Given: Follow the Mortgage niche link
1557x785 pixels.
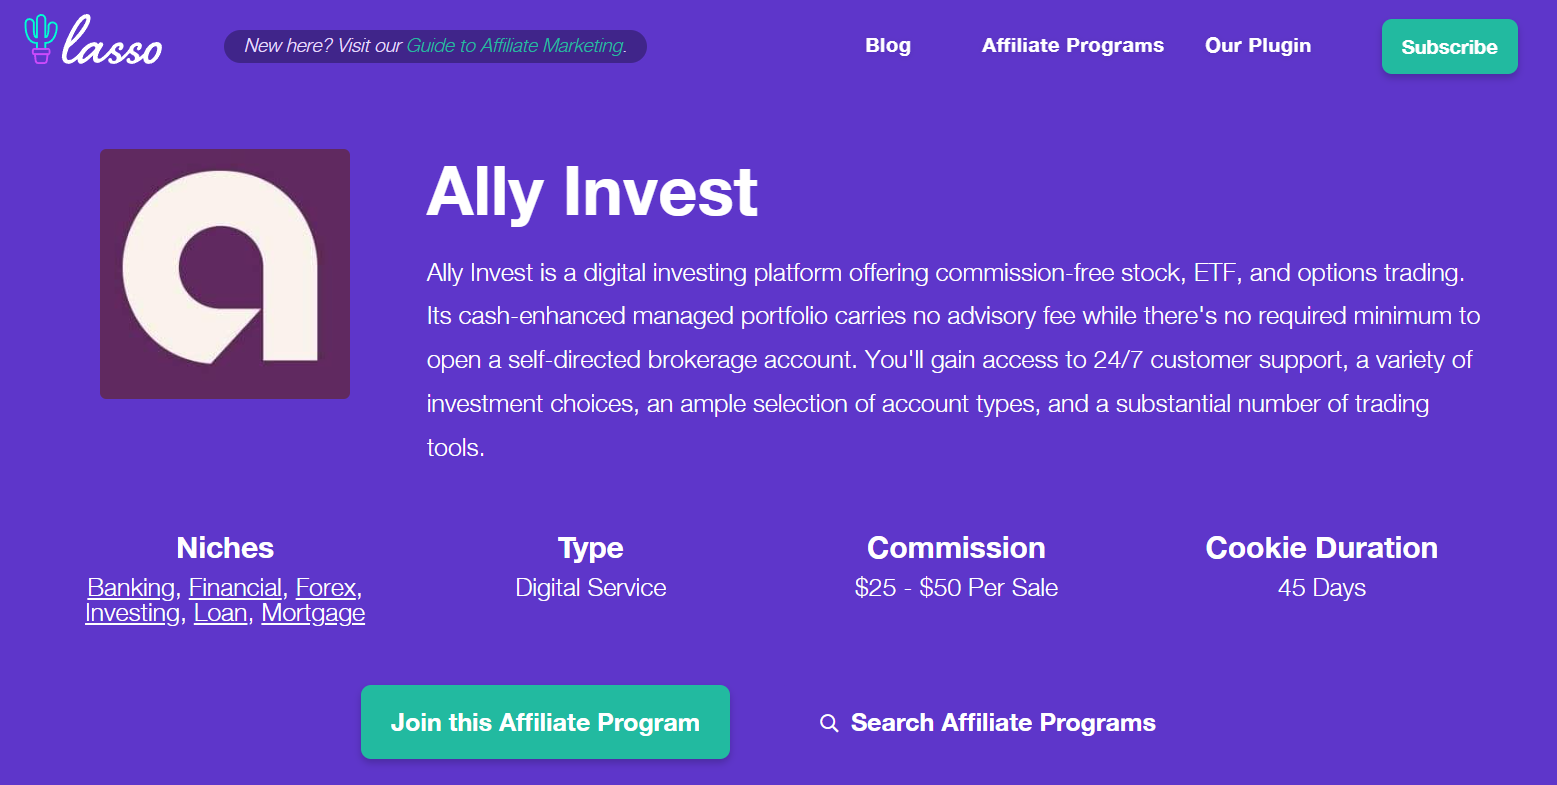Looking at the screenshot, I should (x=313, y=613).
